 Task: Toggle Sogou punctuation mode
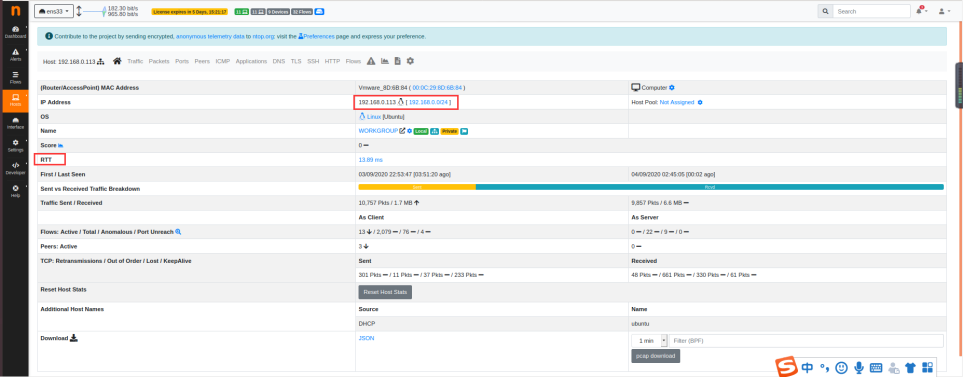tap(824, 368)
